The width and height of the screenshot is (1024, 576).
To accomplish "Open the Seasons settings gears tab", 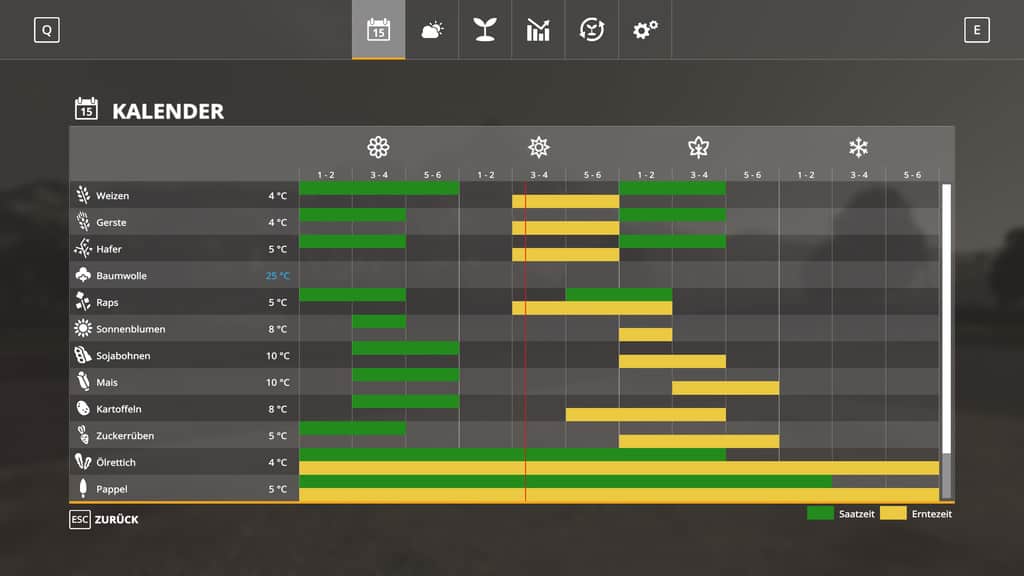I will coord(645,30).
